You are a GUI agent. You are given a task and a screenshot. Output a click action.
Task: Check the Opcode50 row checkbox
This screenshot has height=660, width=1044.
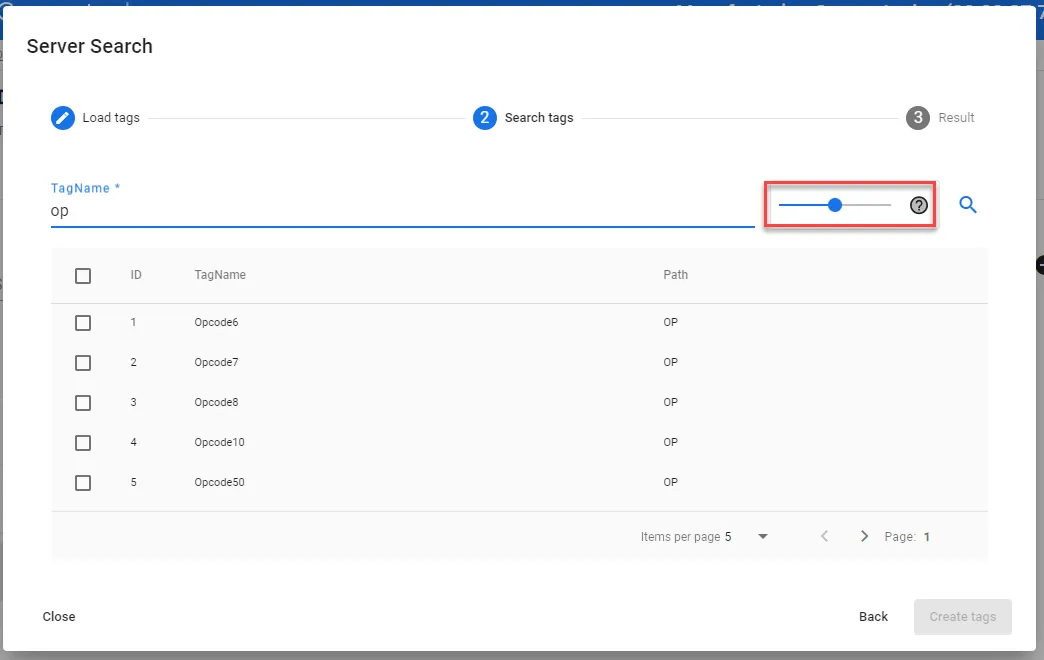click(x=83, y=483)
